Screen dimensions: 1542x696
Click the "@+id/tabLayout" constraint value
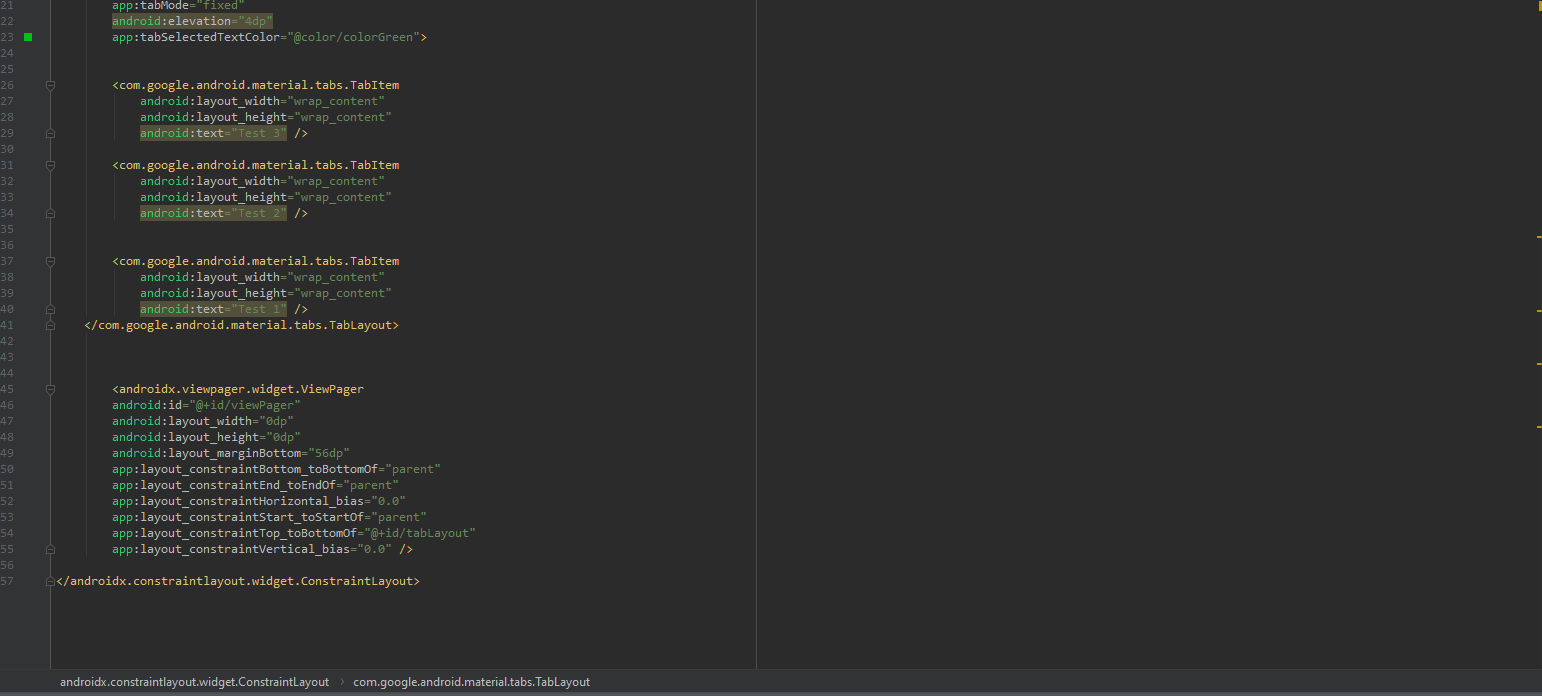(420, 533)
